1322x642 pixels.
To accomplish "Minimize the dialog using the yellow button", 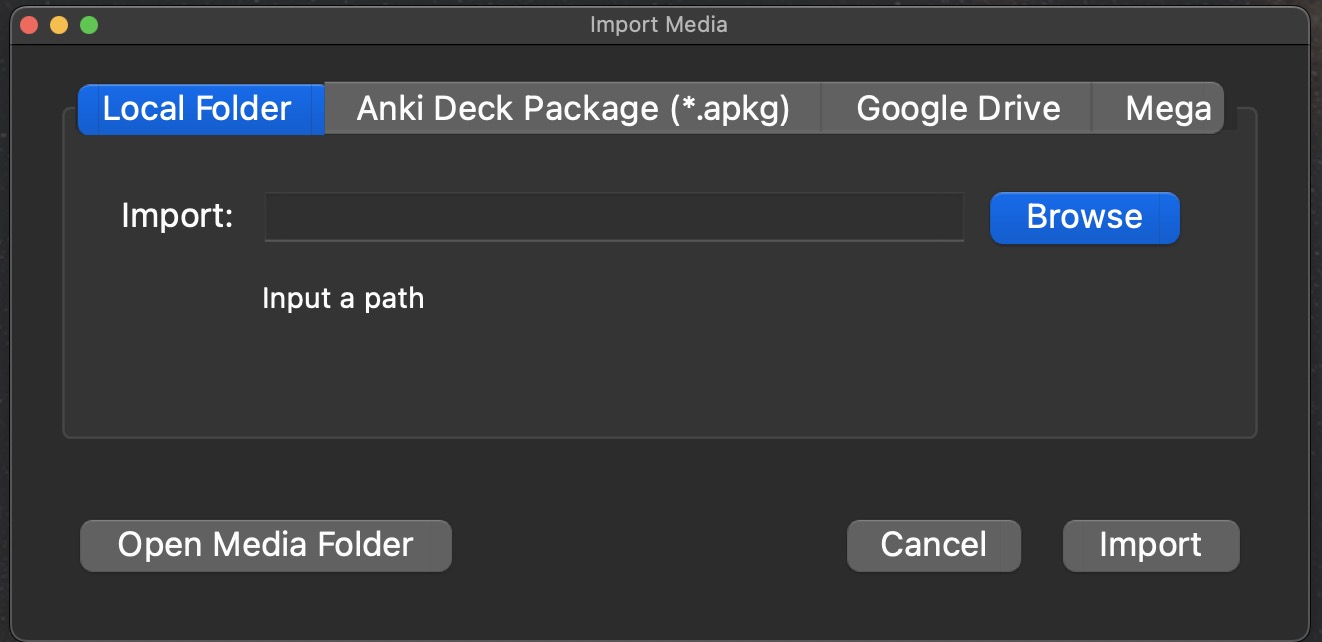I will point(59,24).
